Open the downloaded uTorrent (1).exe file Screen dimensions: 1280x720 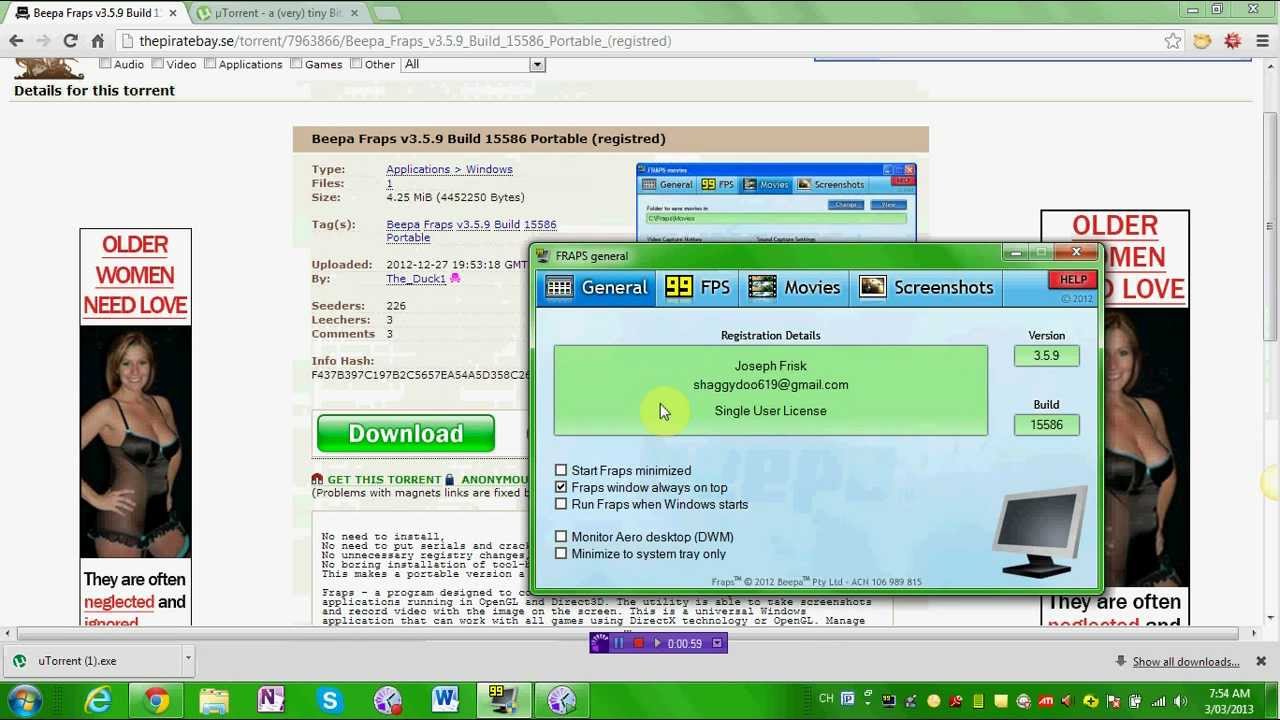[x=90, y=661]
